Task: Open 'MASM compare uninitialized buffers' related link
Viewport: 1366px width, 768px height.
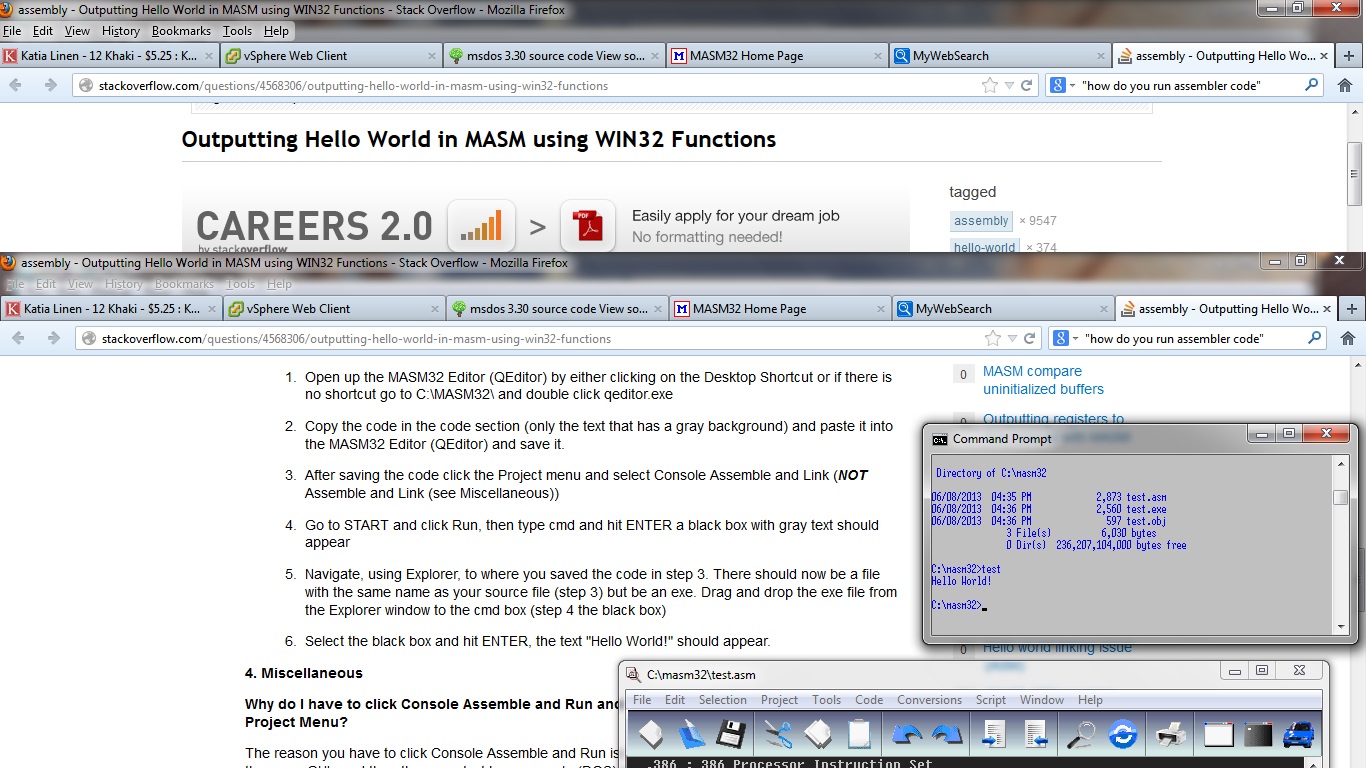Action: coord(1043,380)
